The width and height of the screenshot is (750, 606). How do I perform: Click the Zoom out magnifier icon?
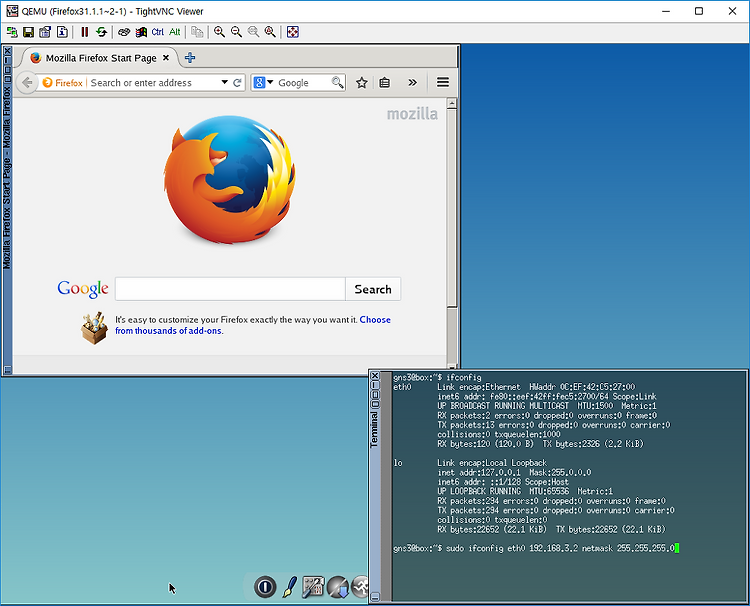(x=236, y=32)
